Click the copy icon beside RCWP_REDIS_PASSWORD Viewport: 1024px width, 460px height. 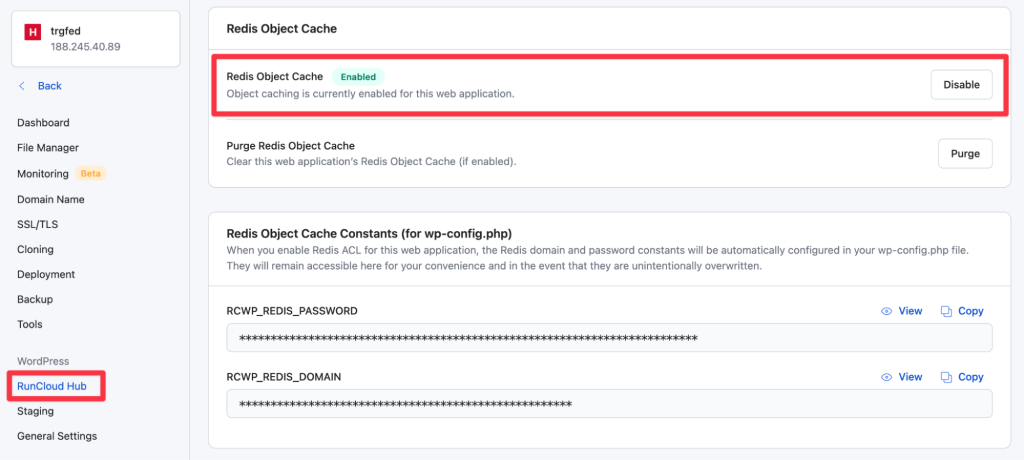946,312
